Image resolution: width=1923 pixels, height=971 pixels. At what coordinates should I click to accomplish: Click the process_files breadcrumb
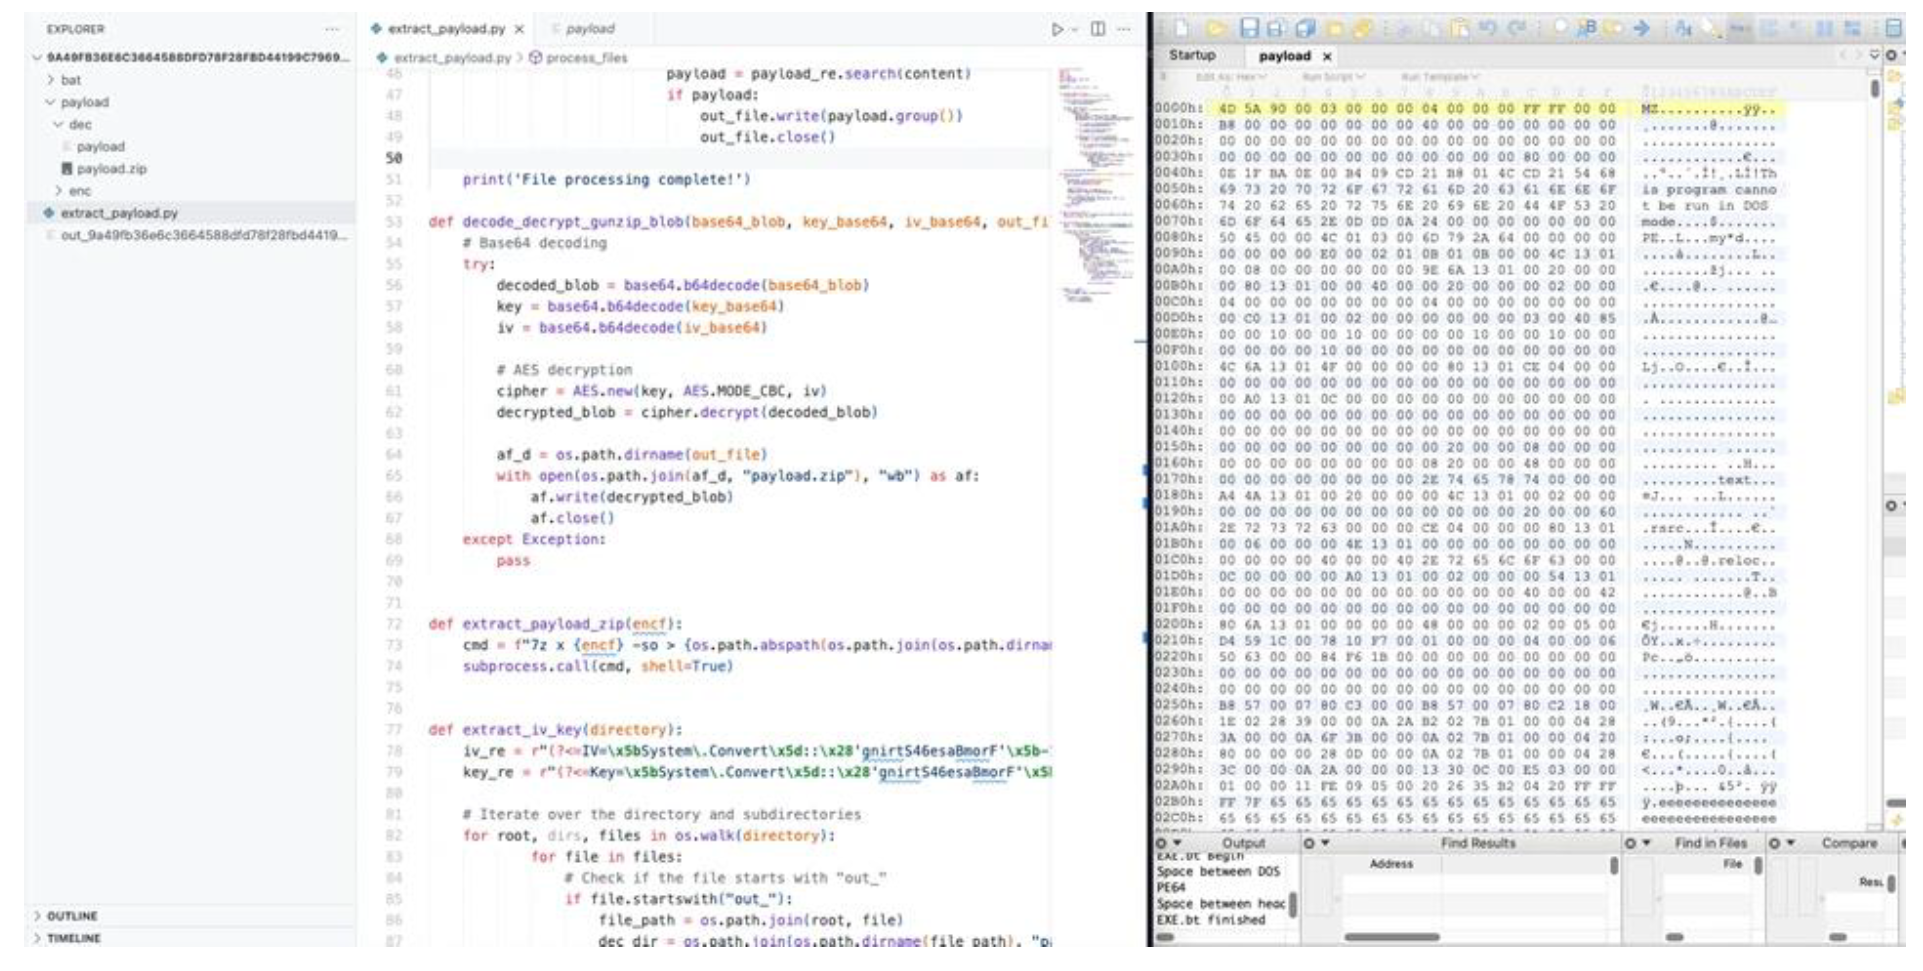pyautogui.click(x=586, y=58)
